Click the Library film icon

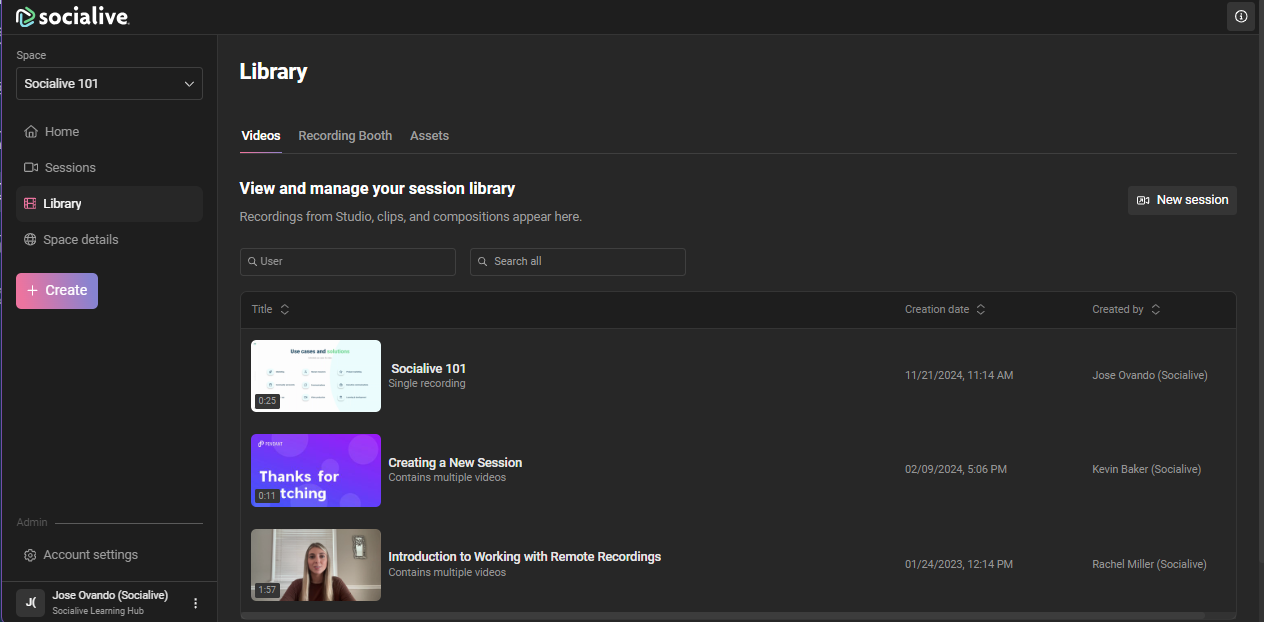point(30,204)
